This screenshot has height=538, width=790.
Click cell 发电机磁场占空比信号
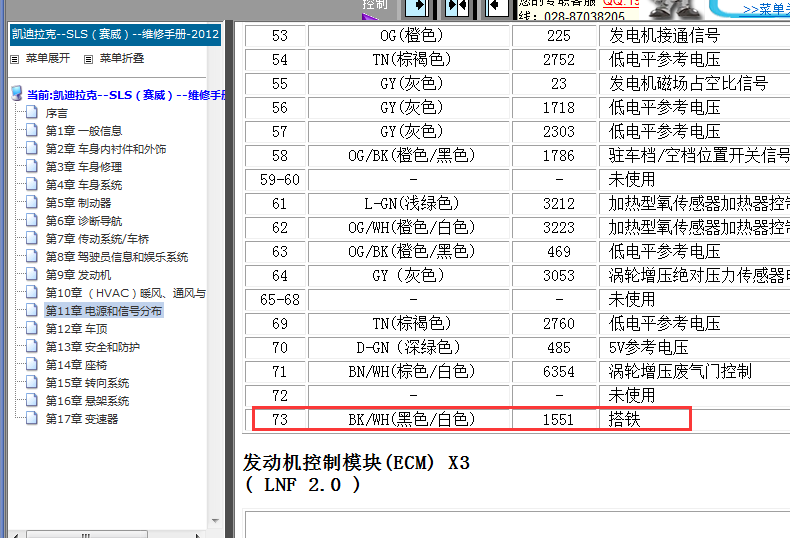[x=695, y=83]
